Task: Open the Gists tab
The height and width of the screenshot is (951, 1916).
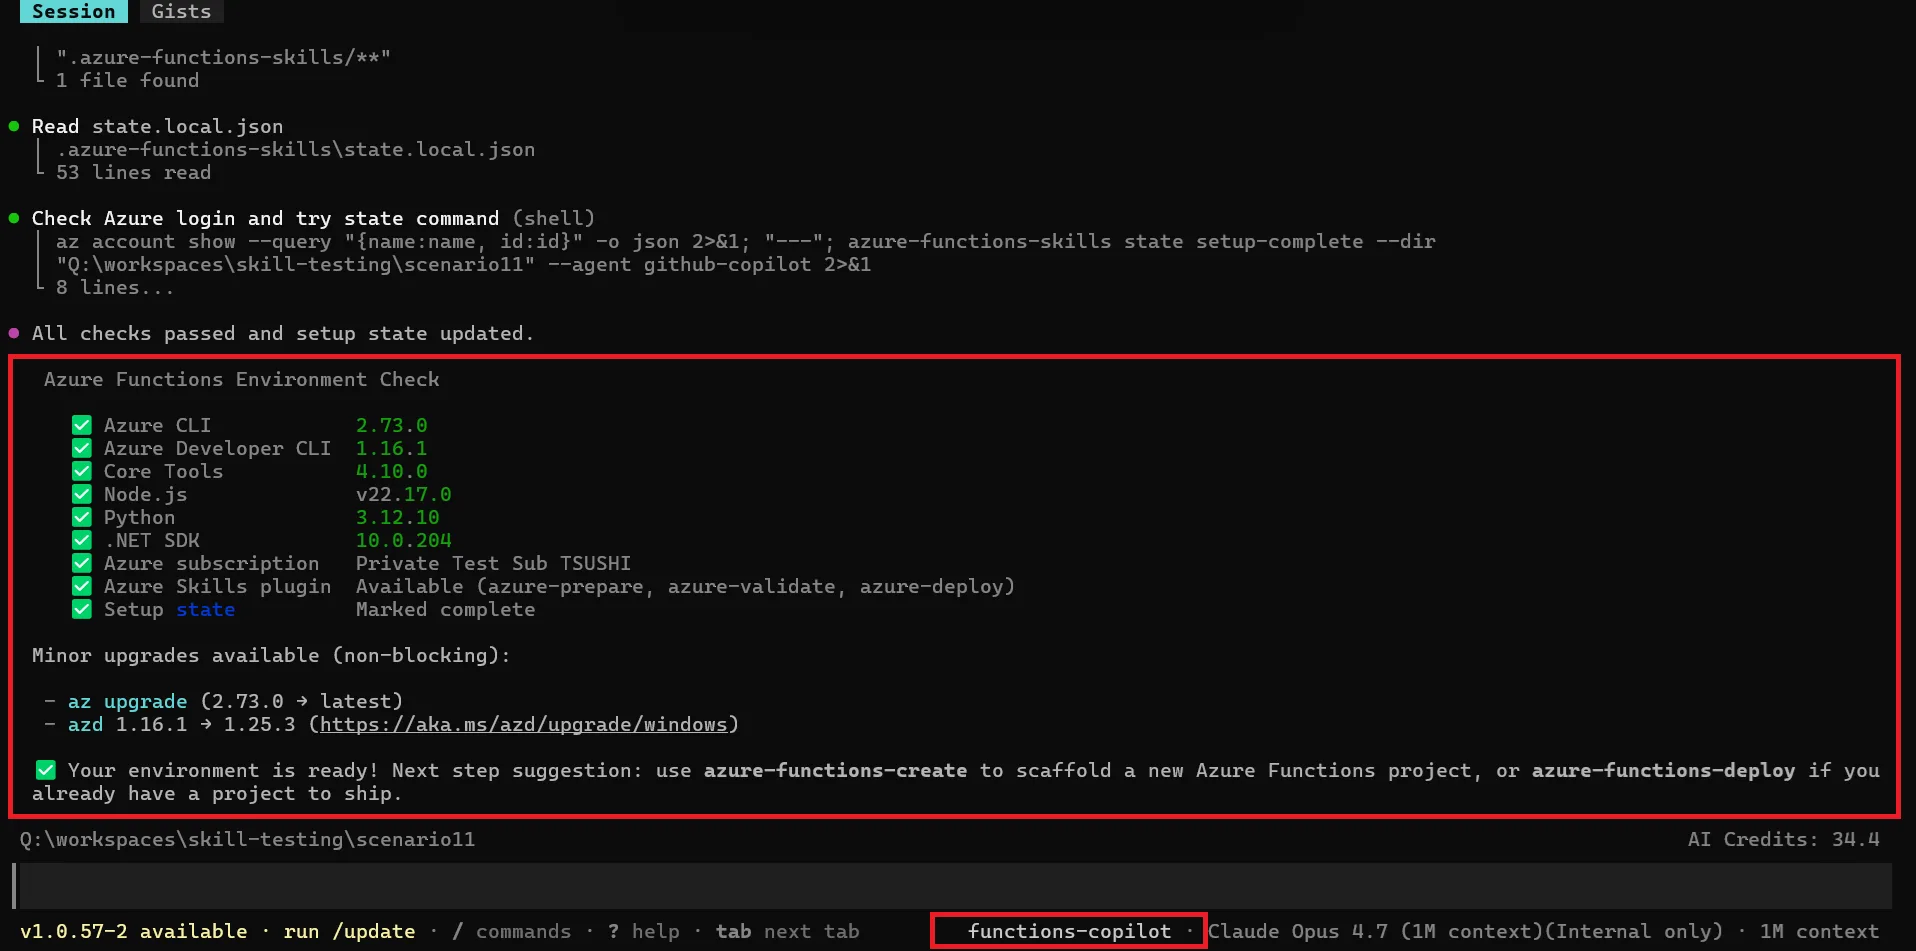Action: click(x=181, y=11)
